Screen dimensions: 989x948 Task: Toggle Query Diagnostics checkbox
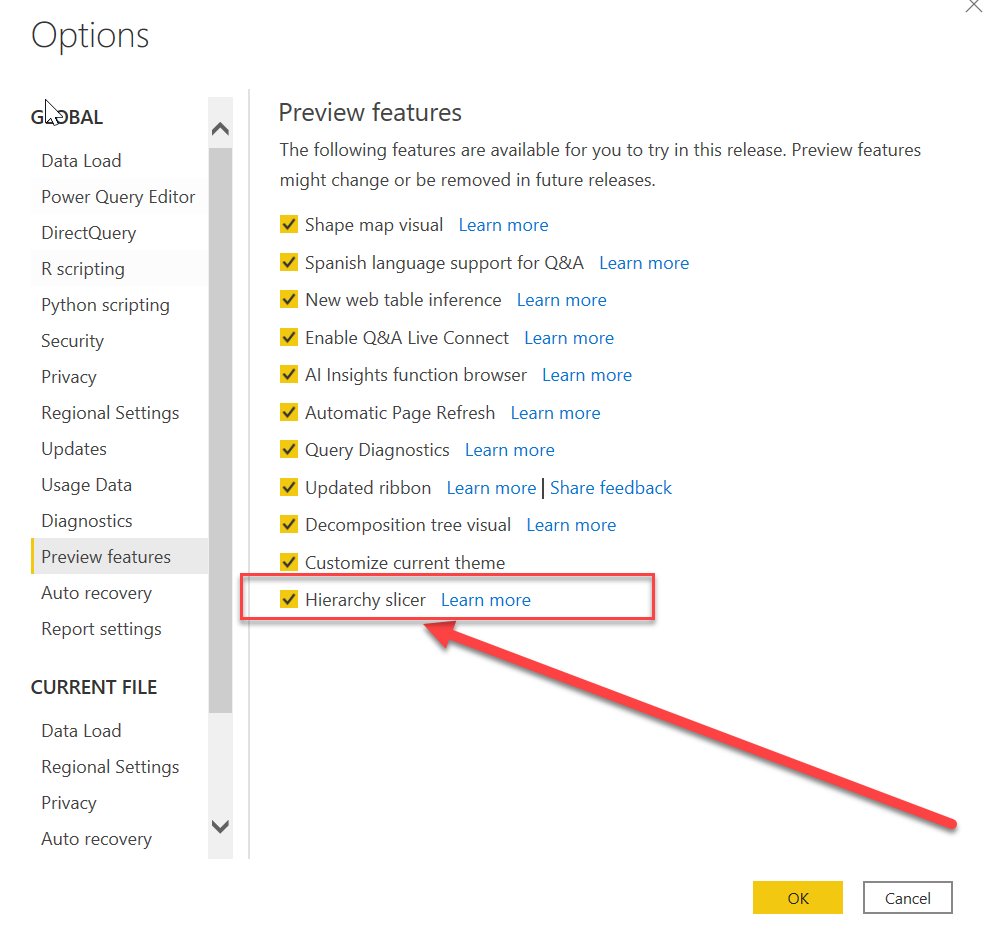(x=289, y=449)
